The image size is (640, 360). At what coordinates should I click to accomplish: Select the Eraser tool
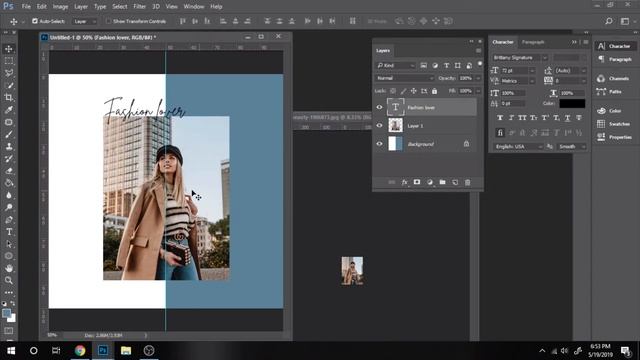click(9, 171)
